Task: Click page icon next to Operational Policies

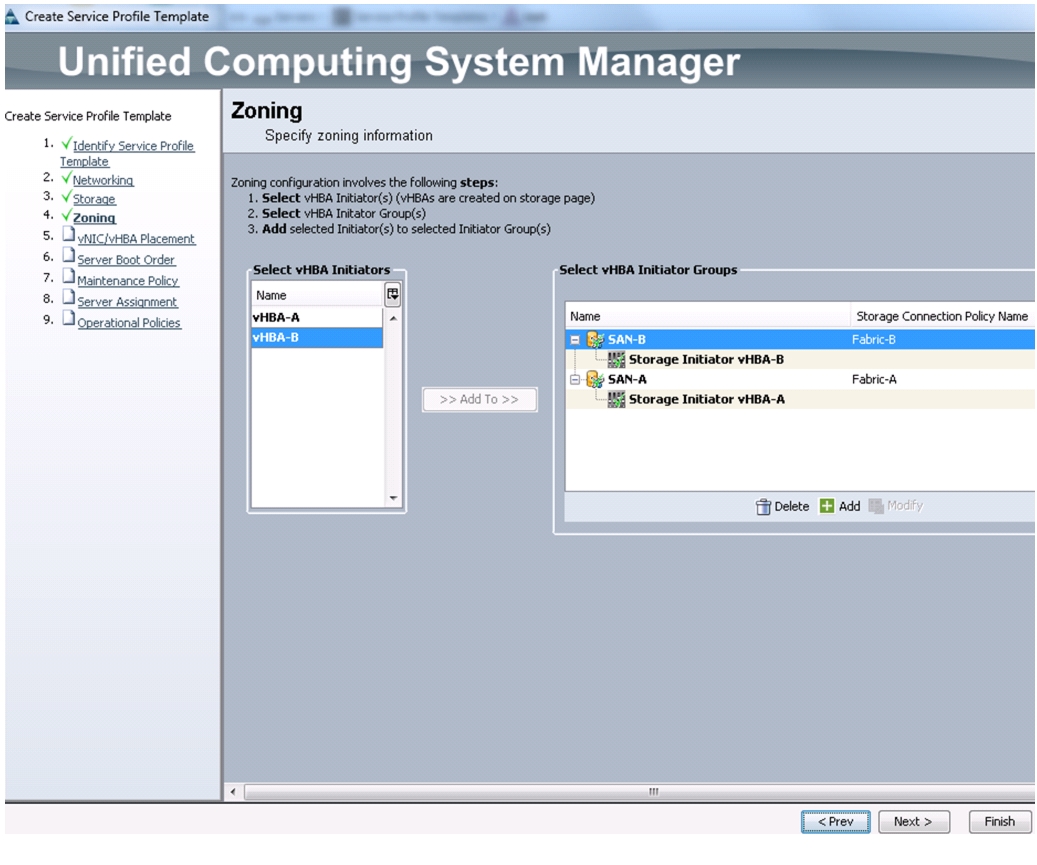Action: [x=69, y=319]
